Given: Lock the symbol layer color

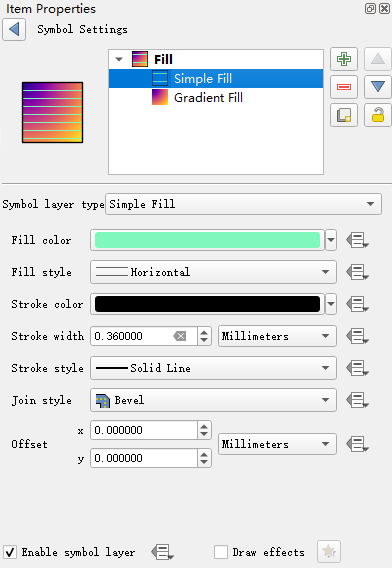Looking at the screenshot, I should (x=378, y=115).
